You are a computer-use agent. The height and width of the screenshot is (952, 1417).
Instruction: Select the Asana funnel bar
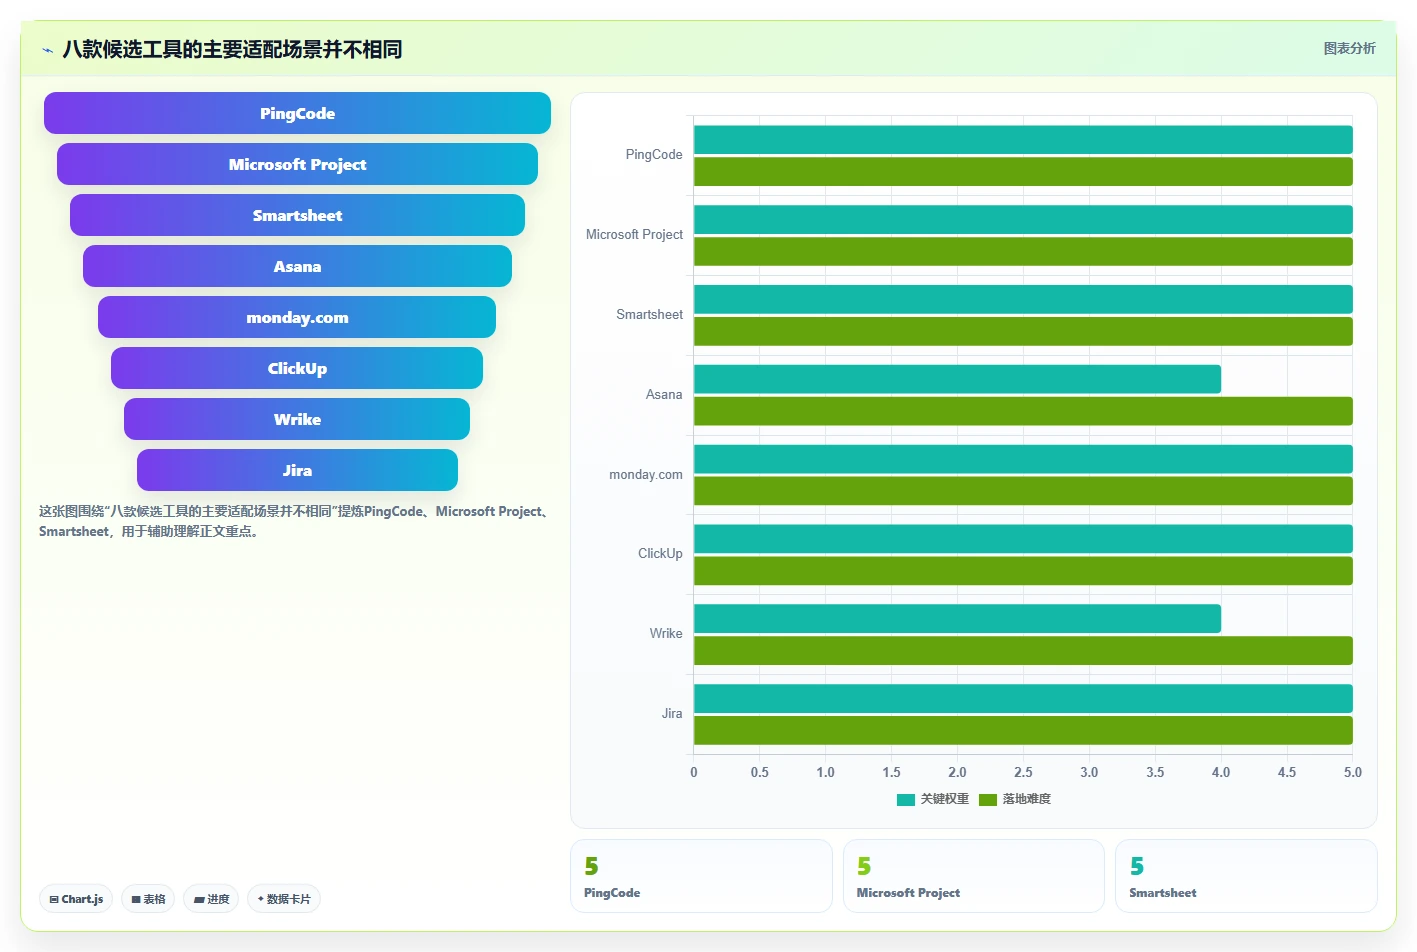coord(297,266)
